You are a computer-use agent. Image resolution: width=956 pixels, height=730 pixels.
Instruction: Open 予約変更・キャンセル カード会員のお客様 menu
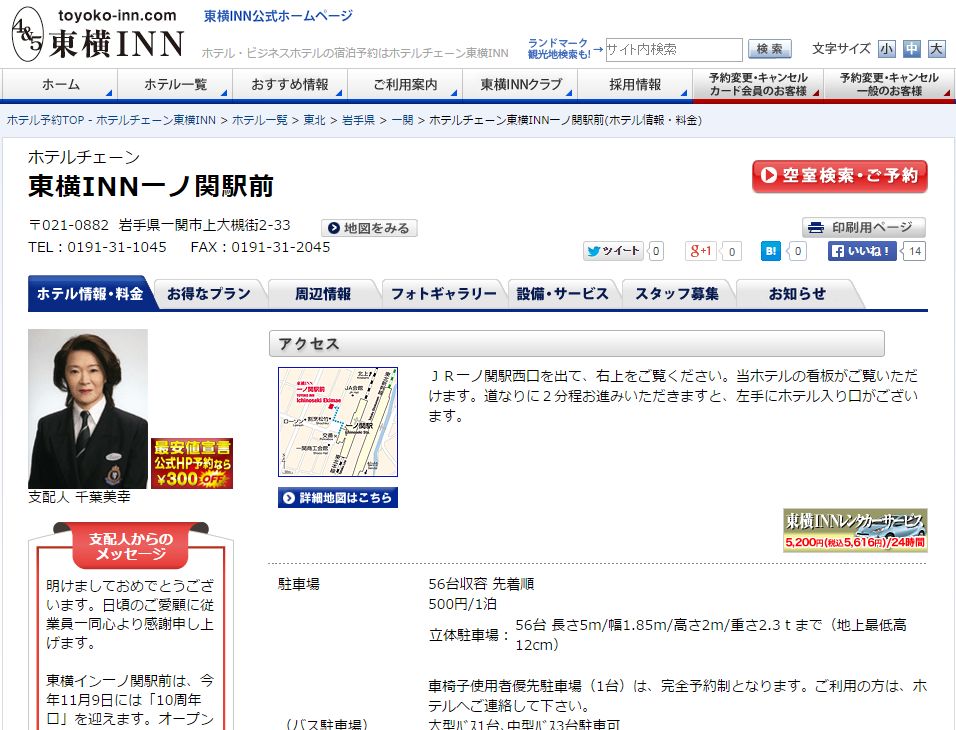pyautogui.click(x=758, y=84)
